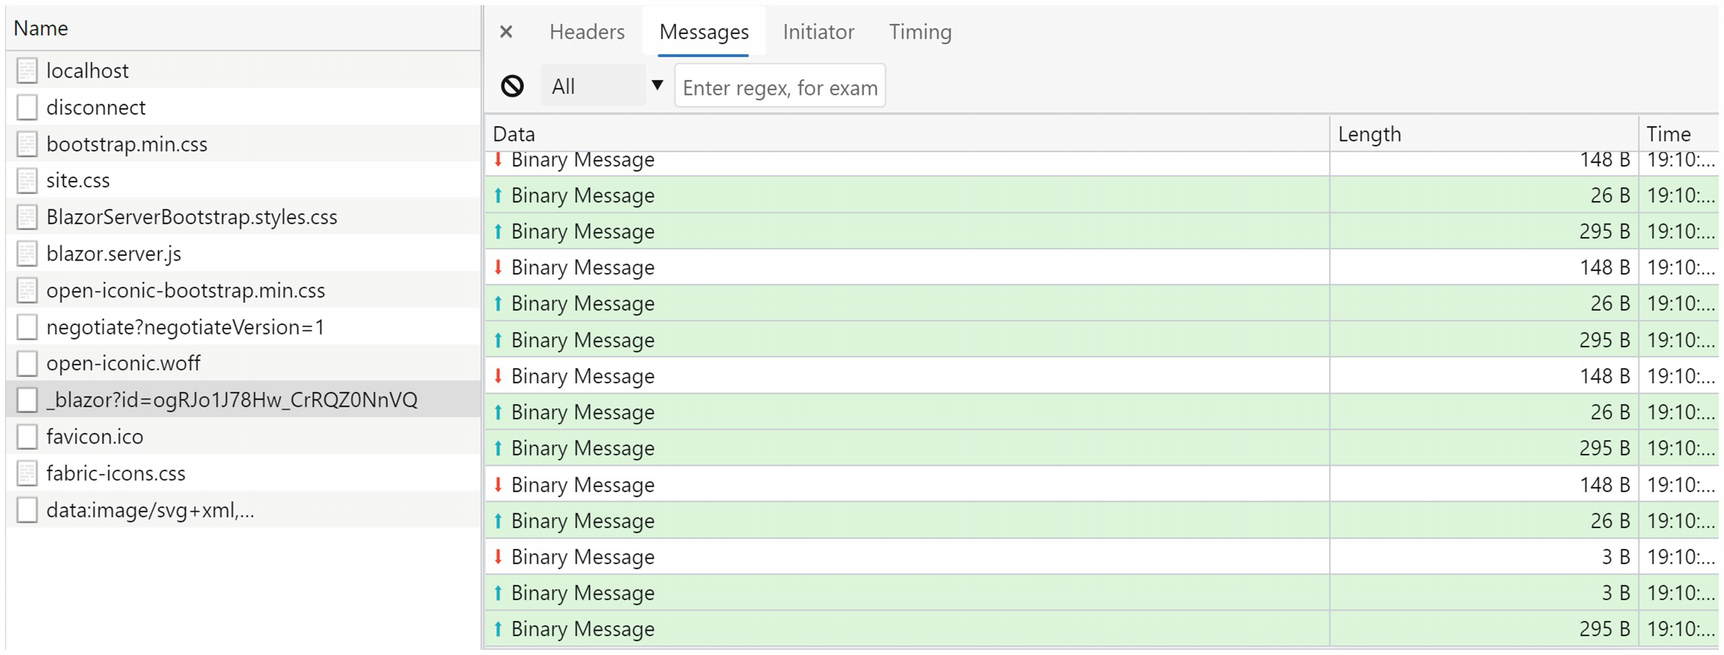
Task: Click the icon next to bootstrap.min.css
Action: pyautogui.click(x=27, y=144)
